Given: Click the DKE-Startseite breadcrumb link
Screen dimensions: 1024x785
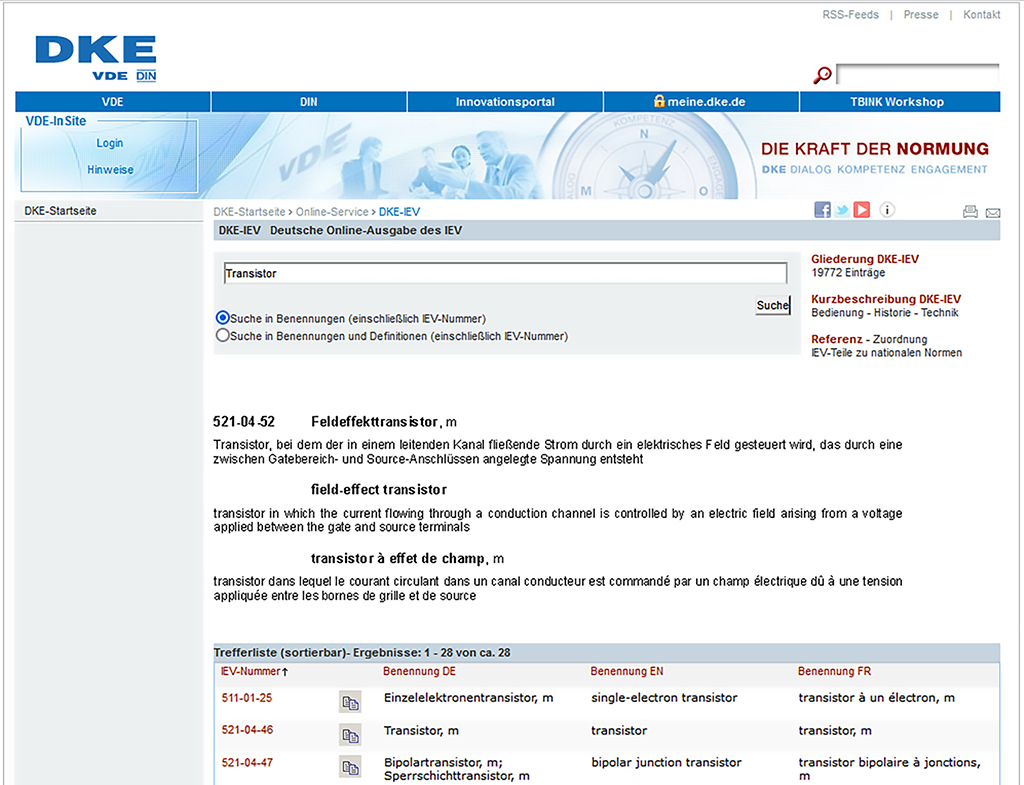Looking at the screenshot, I should coord(249,212).
